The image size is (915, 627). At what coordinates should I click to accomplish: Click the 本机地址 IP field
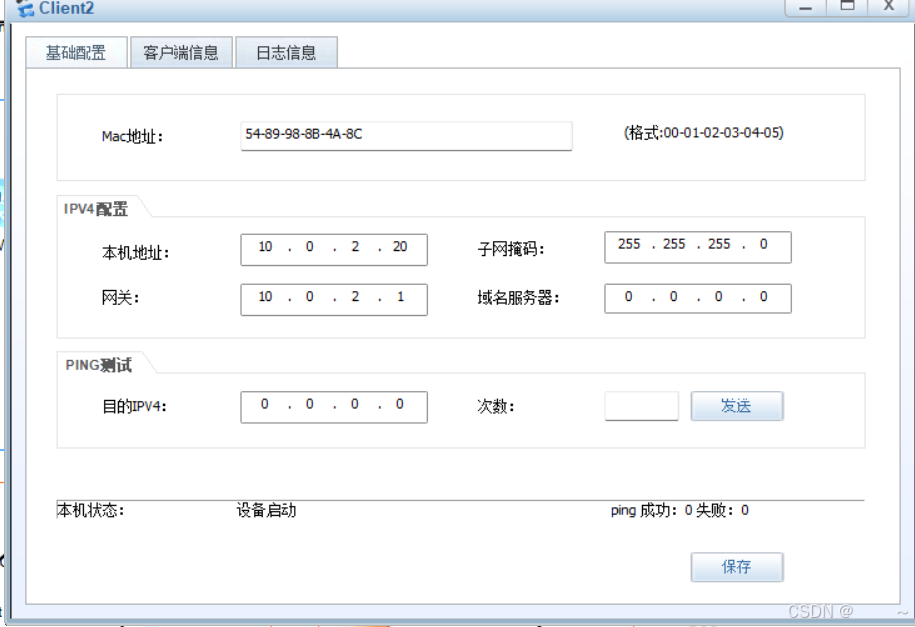click(x=334, y=249)
